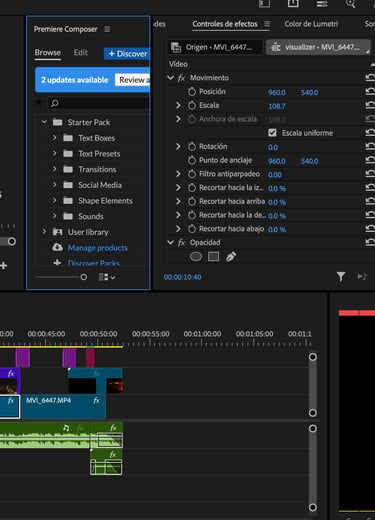Click the Escala value 108.7

tap(277, 106)
